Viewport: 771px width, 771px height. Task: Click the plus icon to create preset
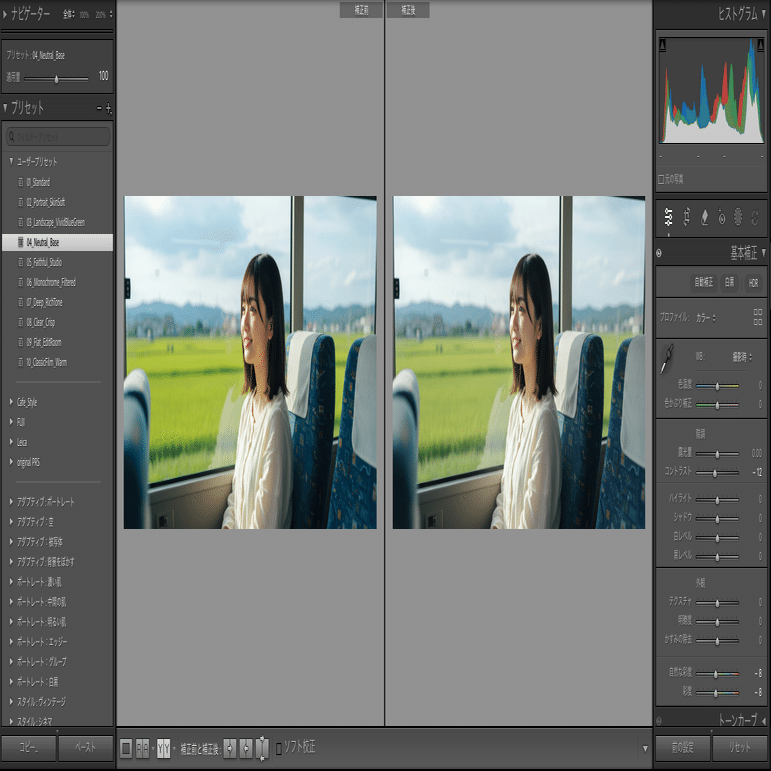[109, 108]
